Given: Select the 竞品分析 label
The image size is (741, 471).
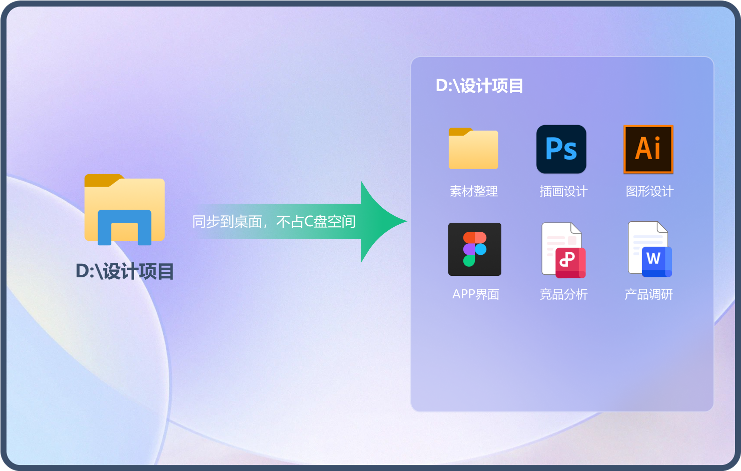Looking at the screenshot, I should (563, 294).
